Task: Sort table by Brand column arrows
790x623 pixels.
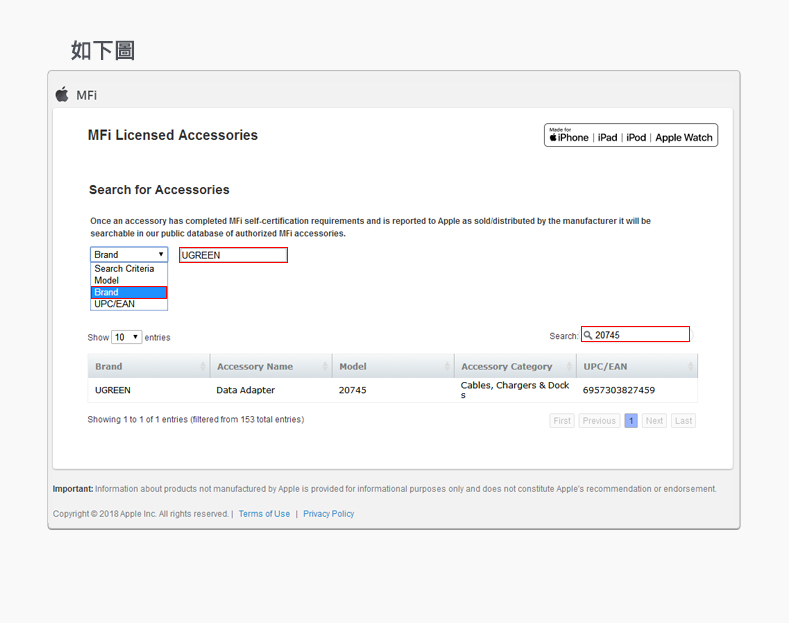Action: pos(203,367)
